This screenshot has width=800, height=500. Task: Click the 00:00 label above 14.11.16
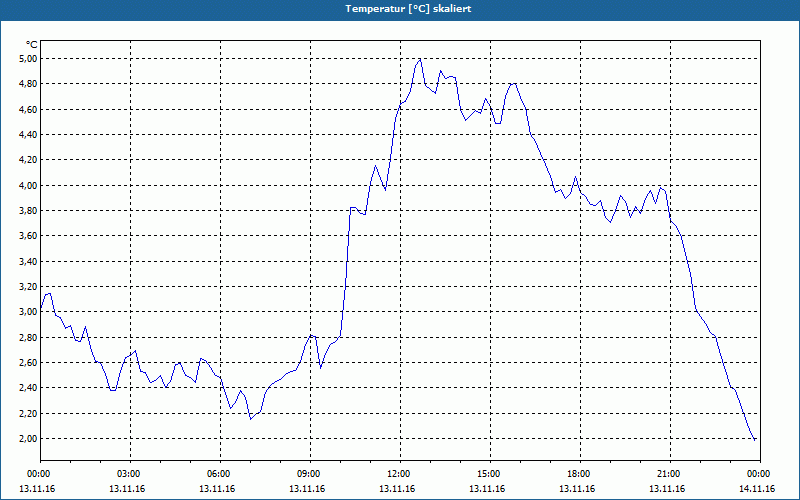pyautogui.click(x=760, y=474)
